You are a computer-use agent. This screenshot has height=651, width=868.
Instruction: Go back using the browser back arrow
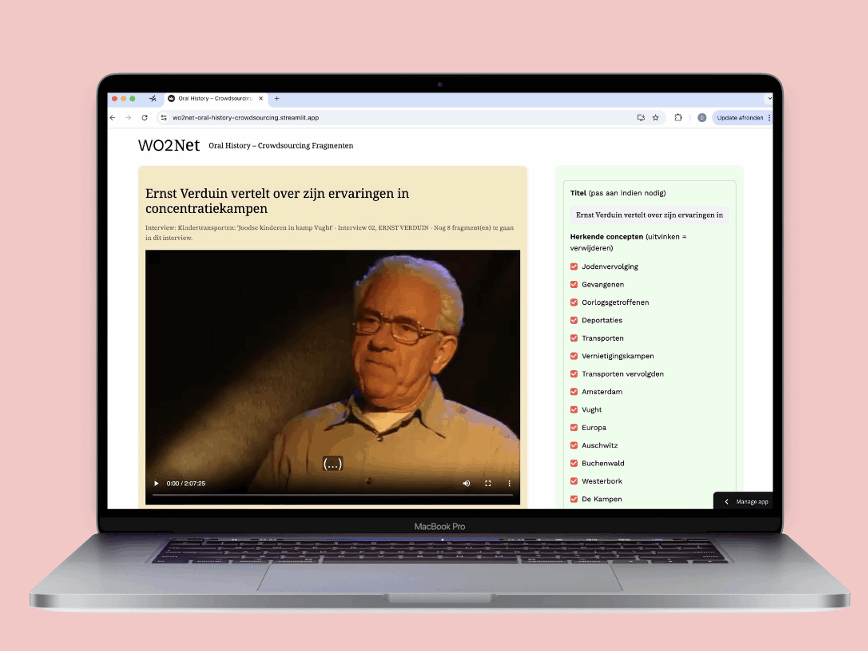pyautogui.click(x=113, y=117)
